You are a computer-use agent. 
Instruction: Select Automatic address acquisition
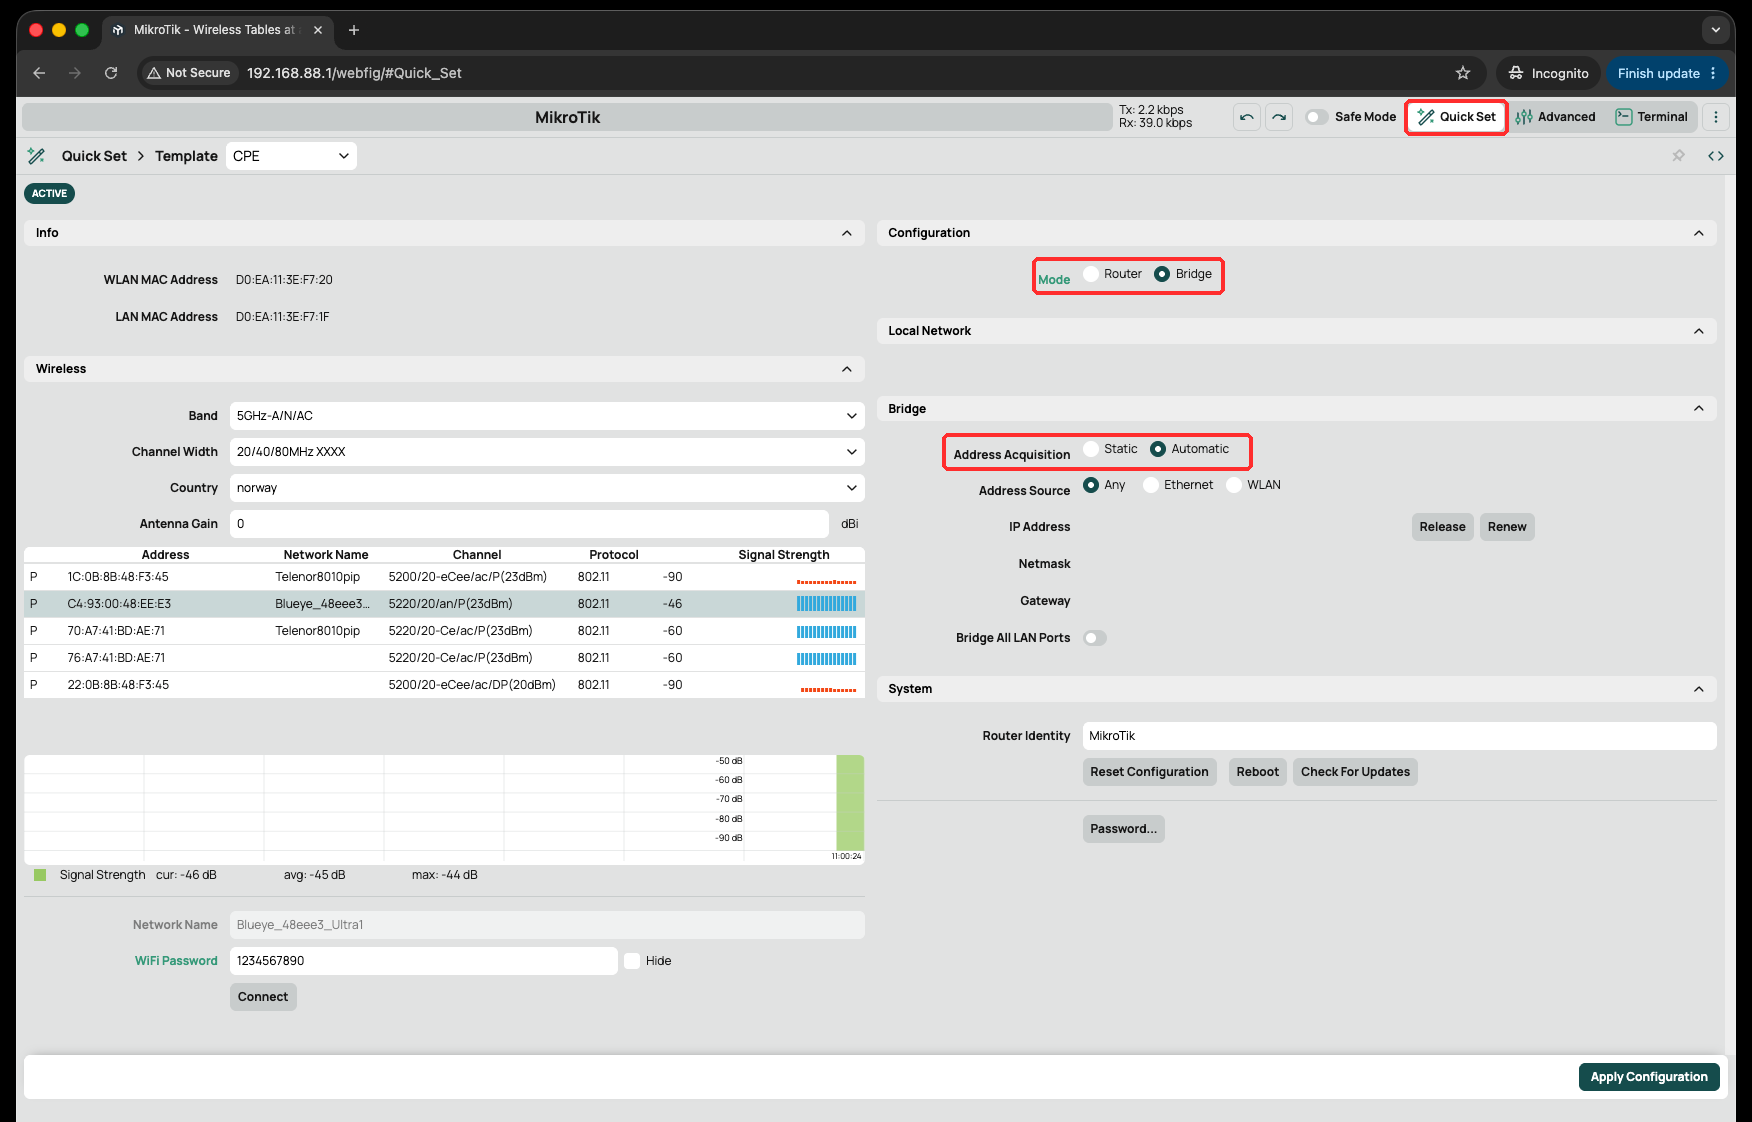(x=1158, y=449)
